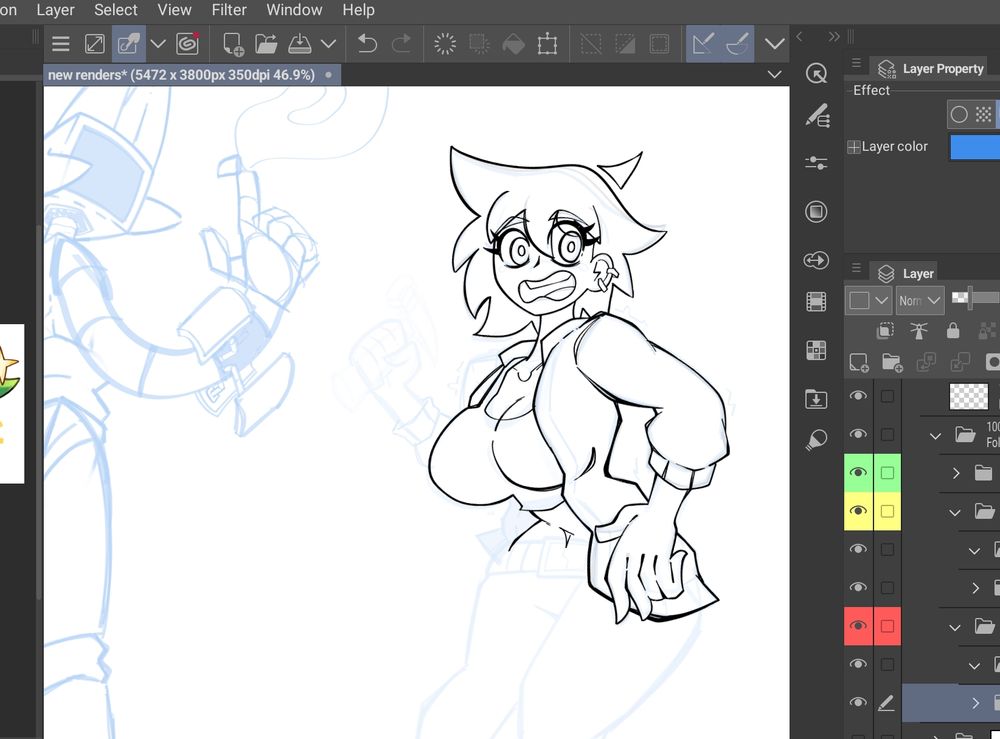This screenshot has width=1000, height=739.
Task: Open the double-arrow navigator icon
Action: [816, 260]
